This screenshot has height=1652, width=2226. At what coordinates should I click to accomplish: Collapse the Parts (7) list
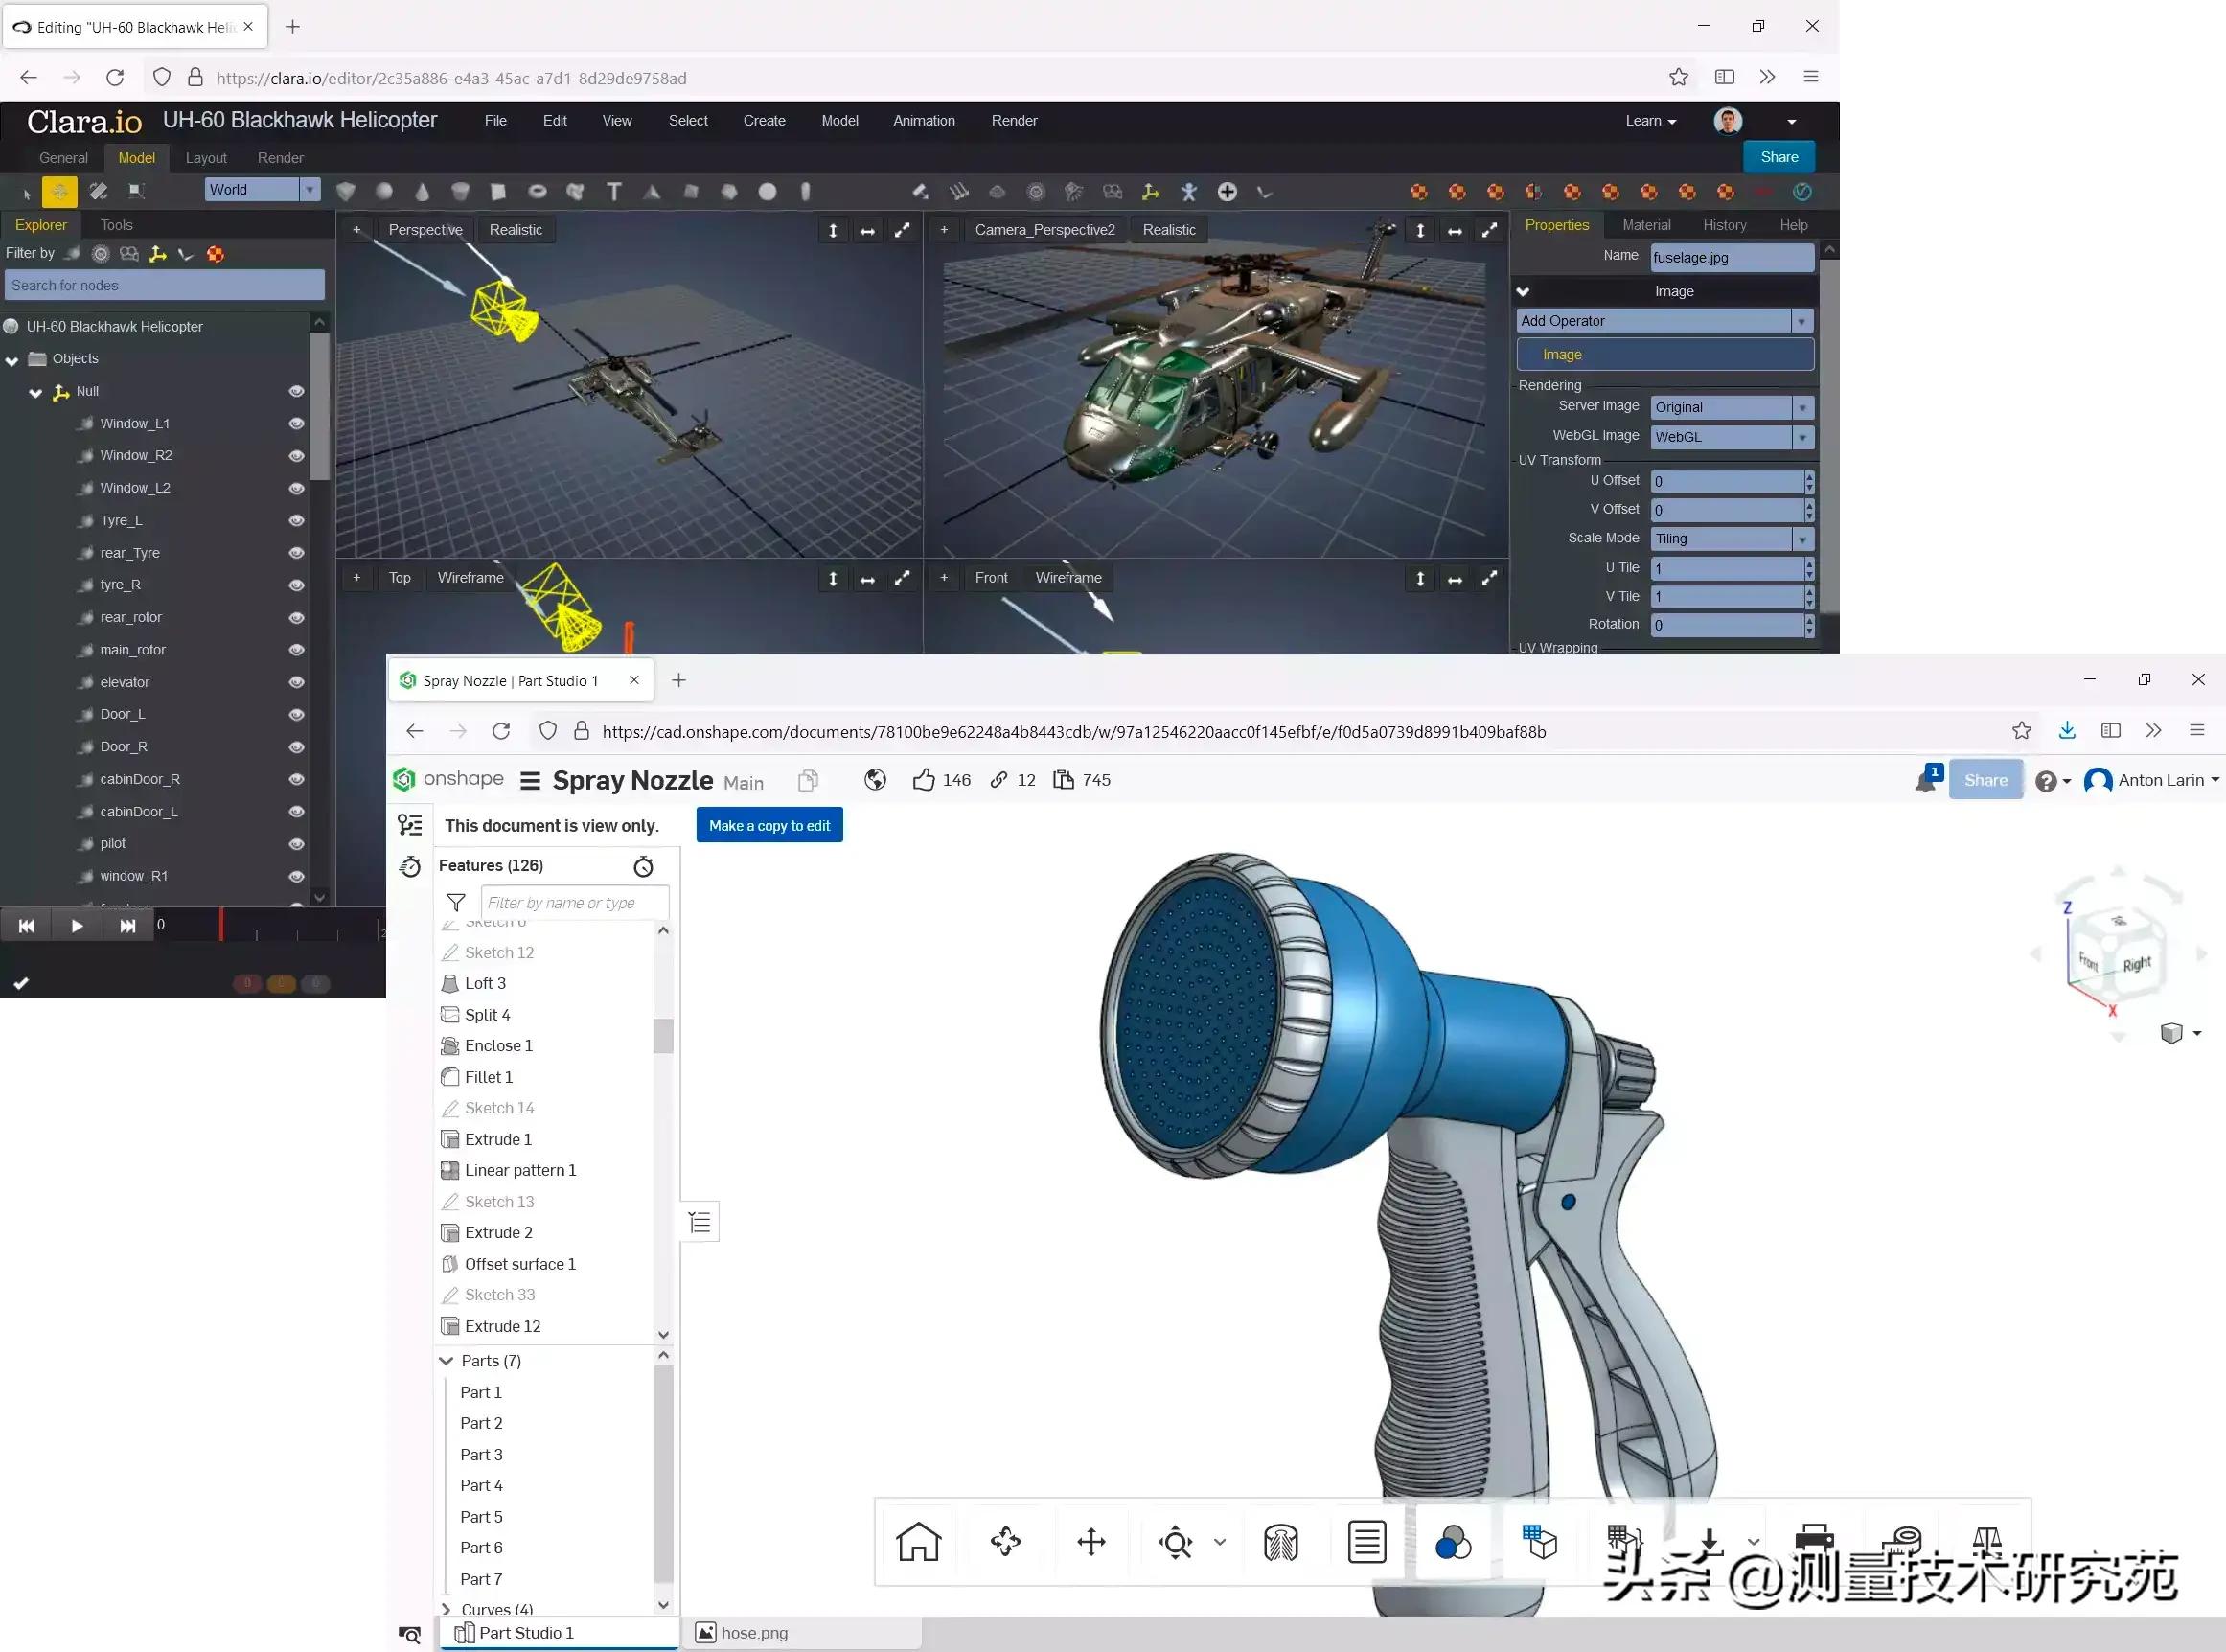(x=447, y=1360)
